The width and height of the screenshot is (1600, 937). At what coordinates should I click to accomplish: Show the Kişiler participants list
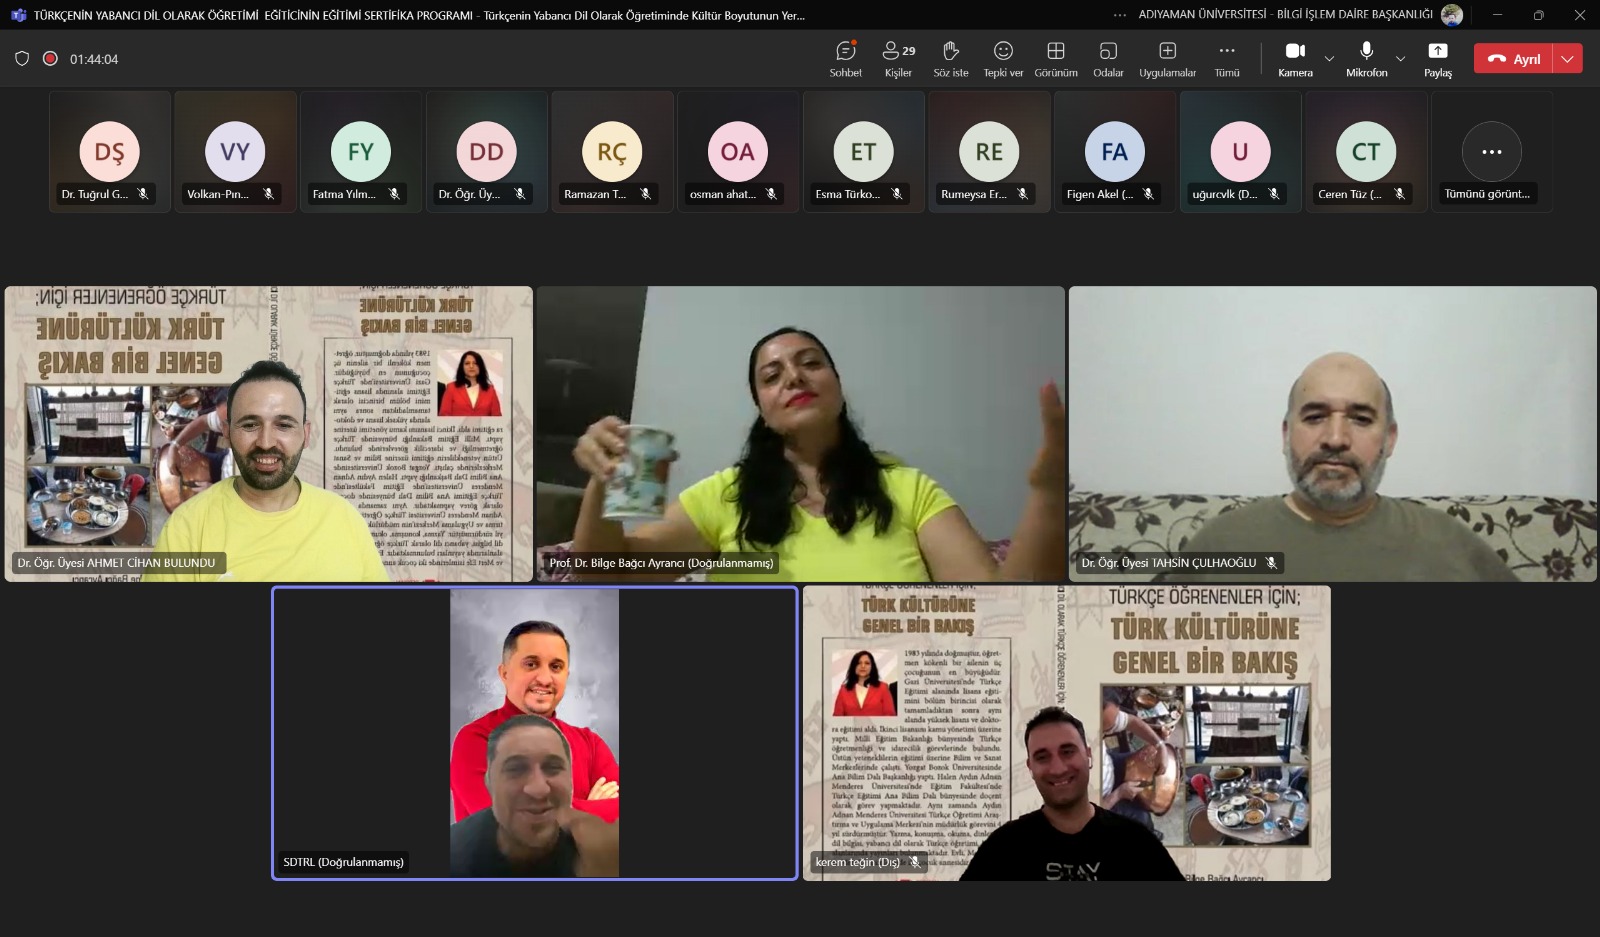(898, 59)
